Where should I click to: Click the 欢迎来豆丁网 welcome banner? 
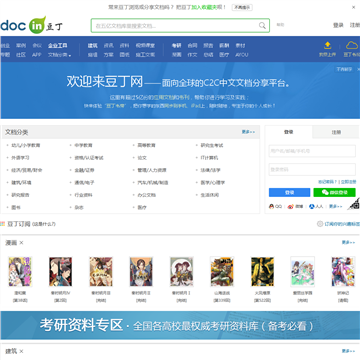180,90
